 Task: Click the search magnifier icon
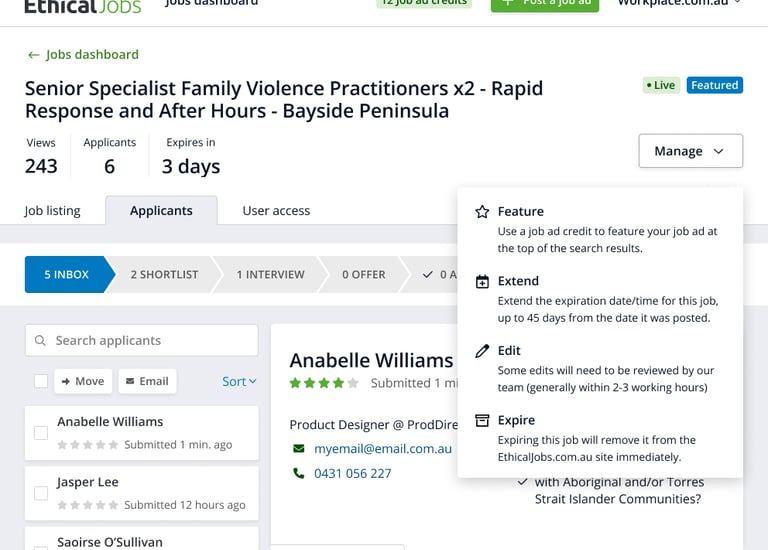[x=41, y=341]
